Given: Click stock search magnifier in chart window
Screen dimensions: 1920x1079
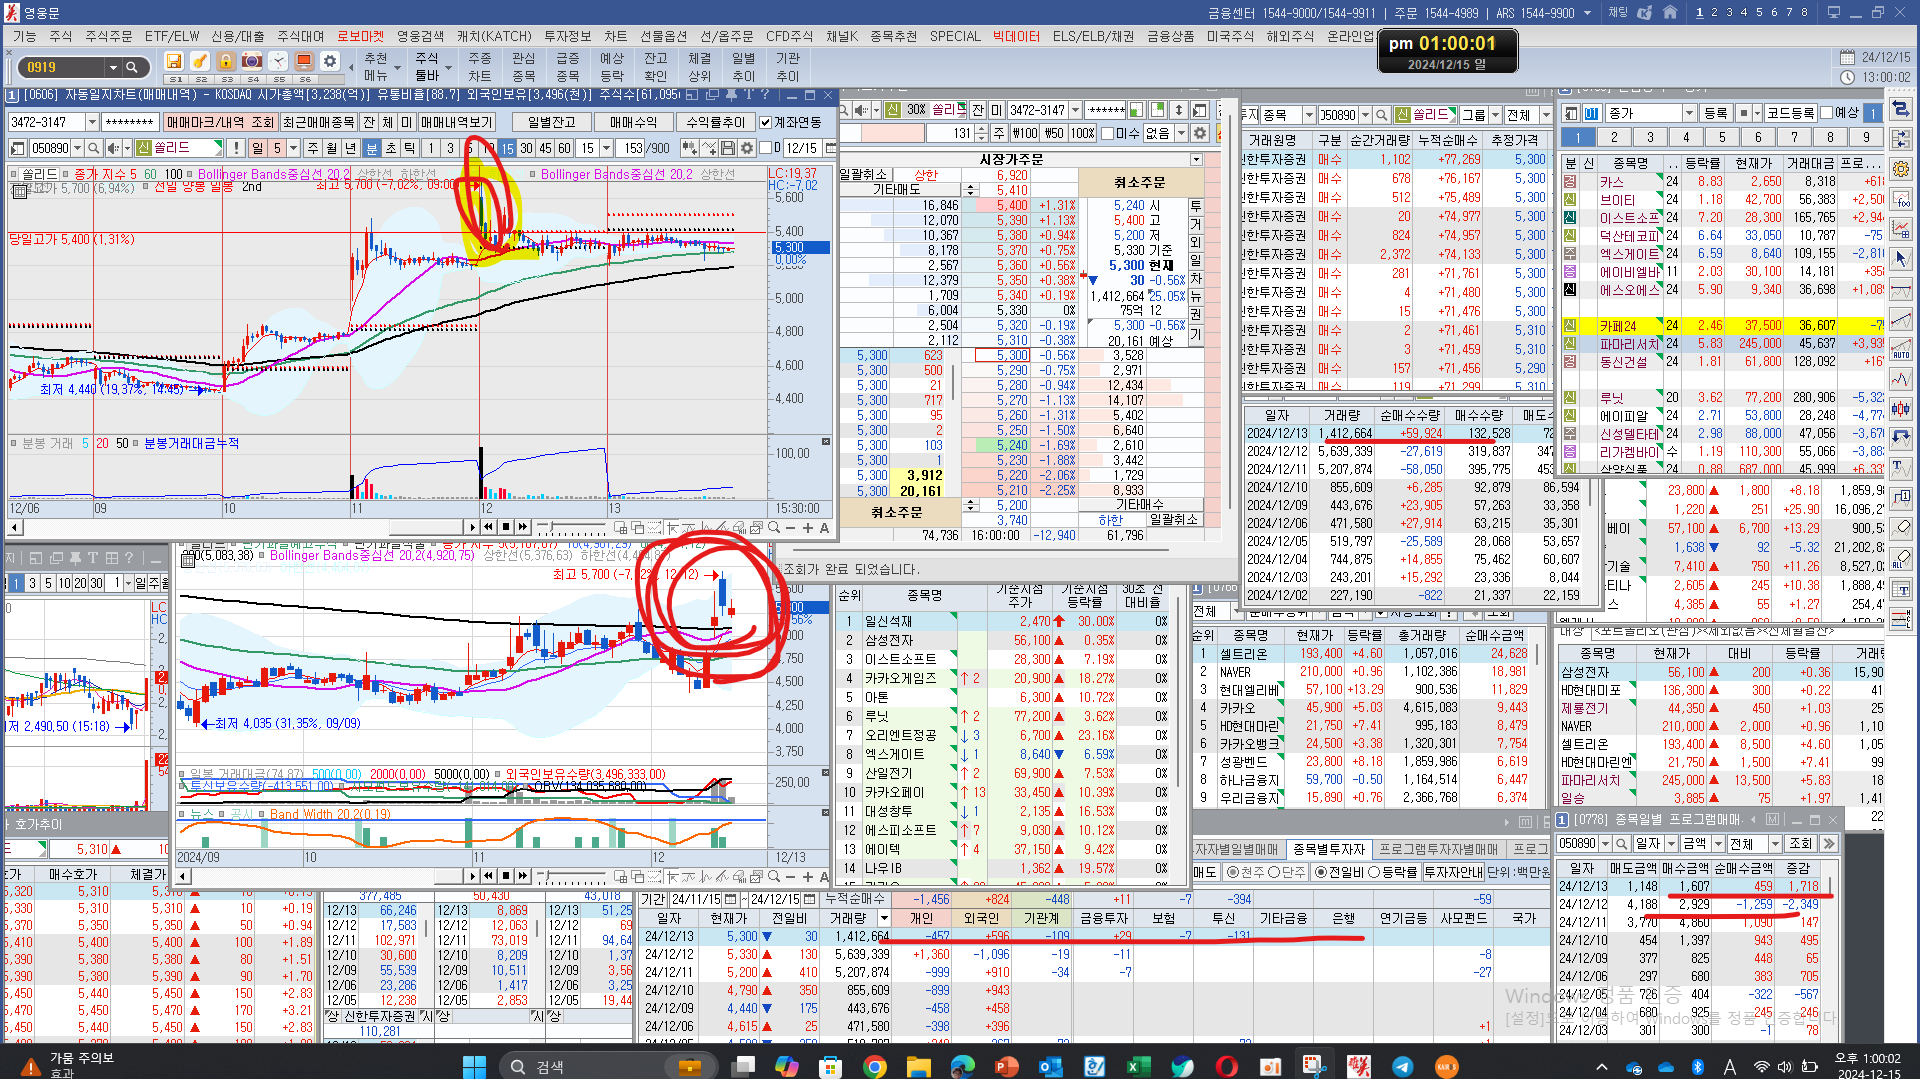Looking at the screenshot, I should click(93, 148).
